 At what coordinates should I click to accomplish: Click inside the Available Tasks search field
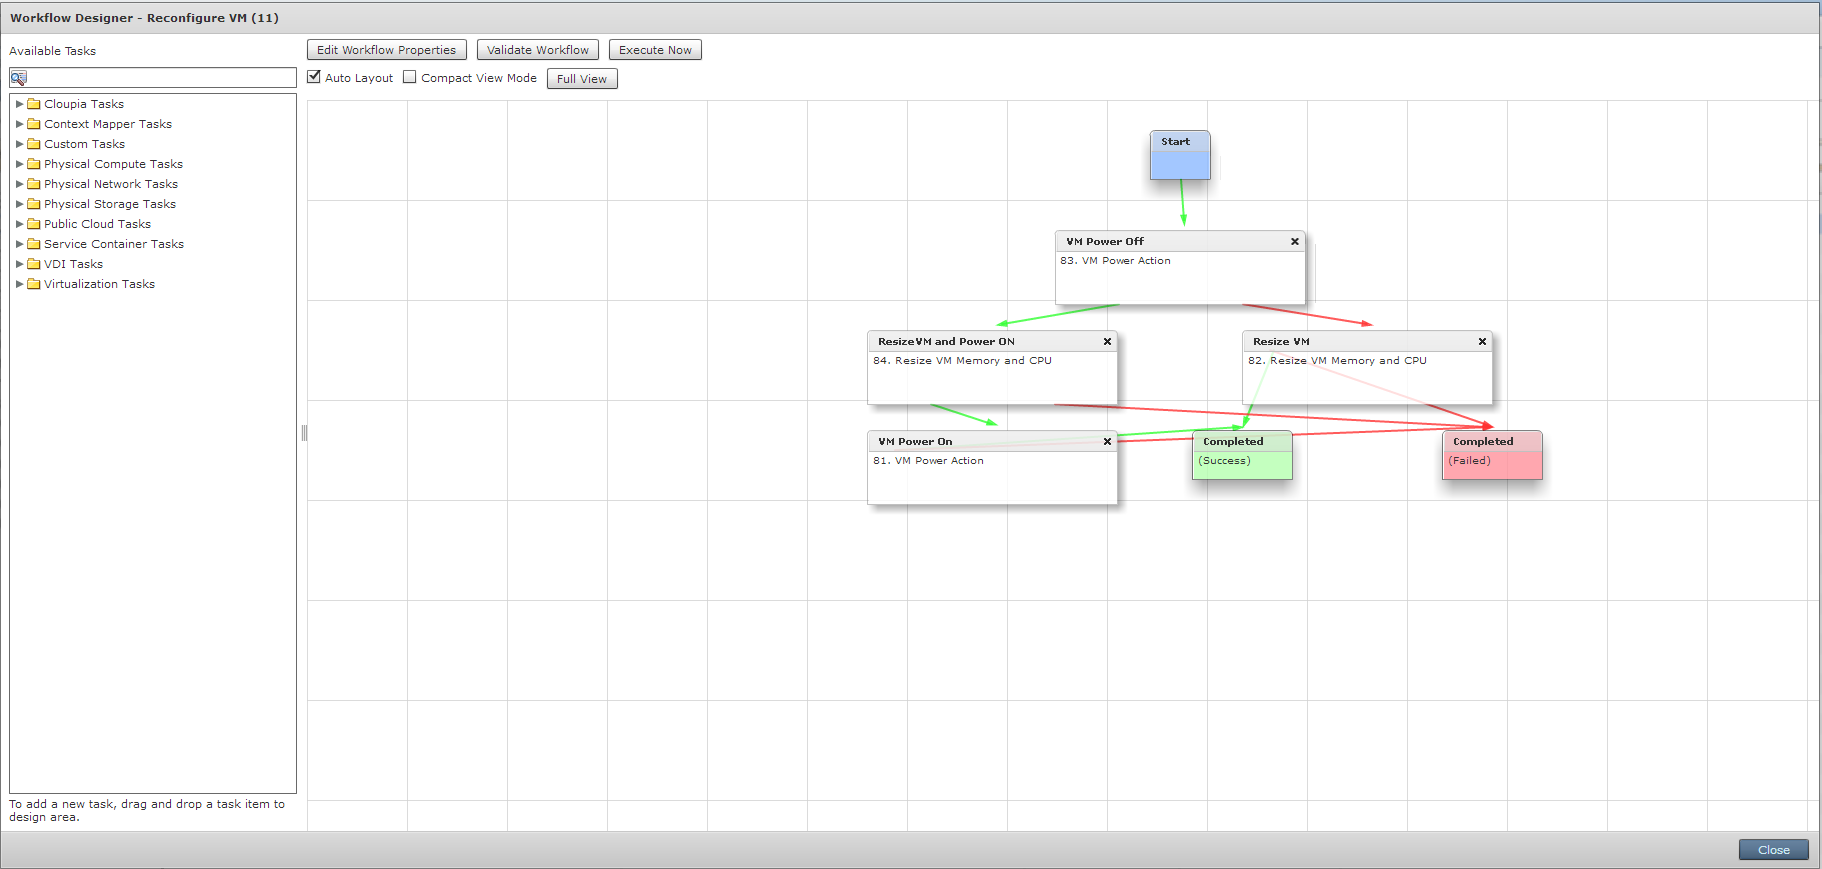[153, 78]
